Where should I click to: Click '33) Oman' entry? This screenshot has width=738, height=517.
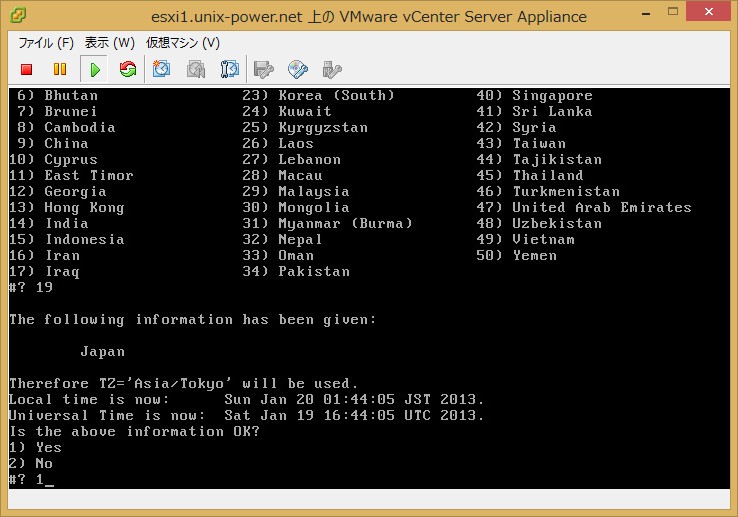coord(278,255)
